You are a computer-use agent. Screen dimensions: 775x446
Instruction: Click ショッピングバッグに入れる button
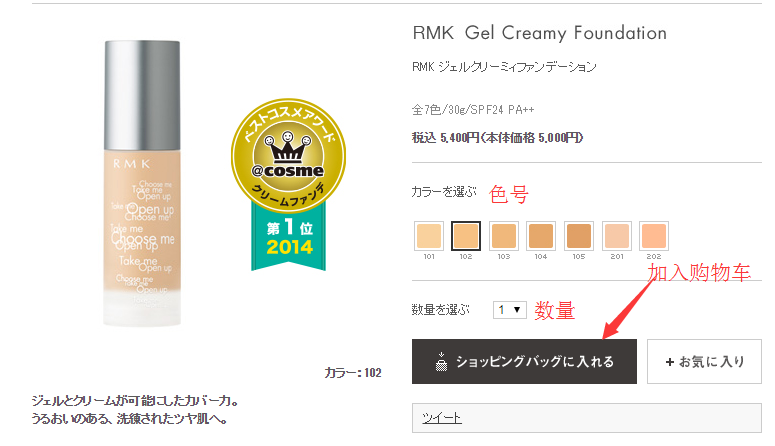coord(524,361)
